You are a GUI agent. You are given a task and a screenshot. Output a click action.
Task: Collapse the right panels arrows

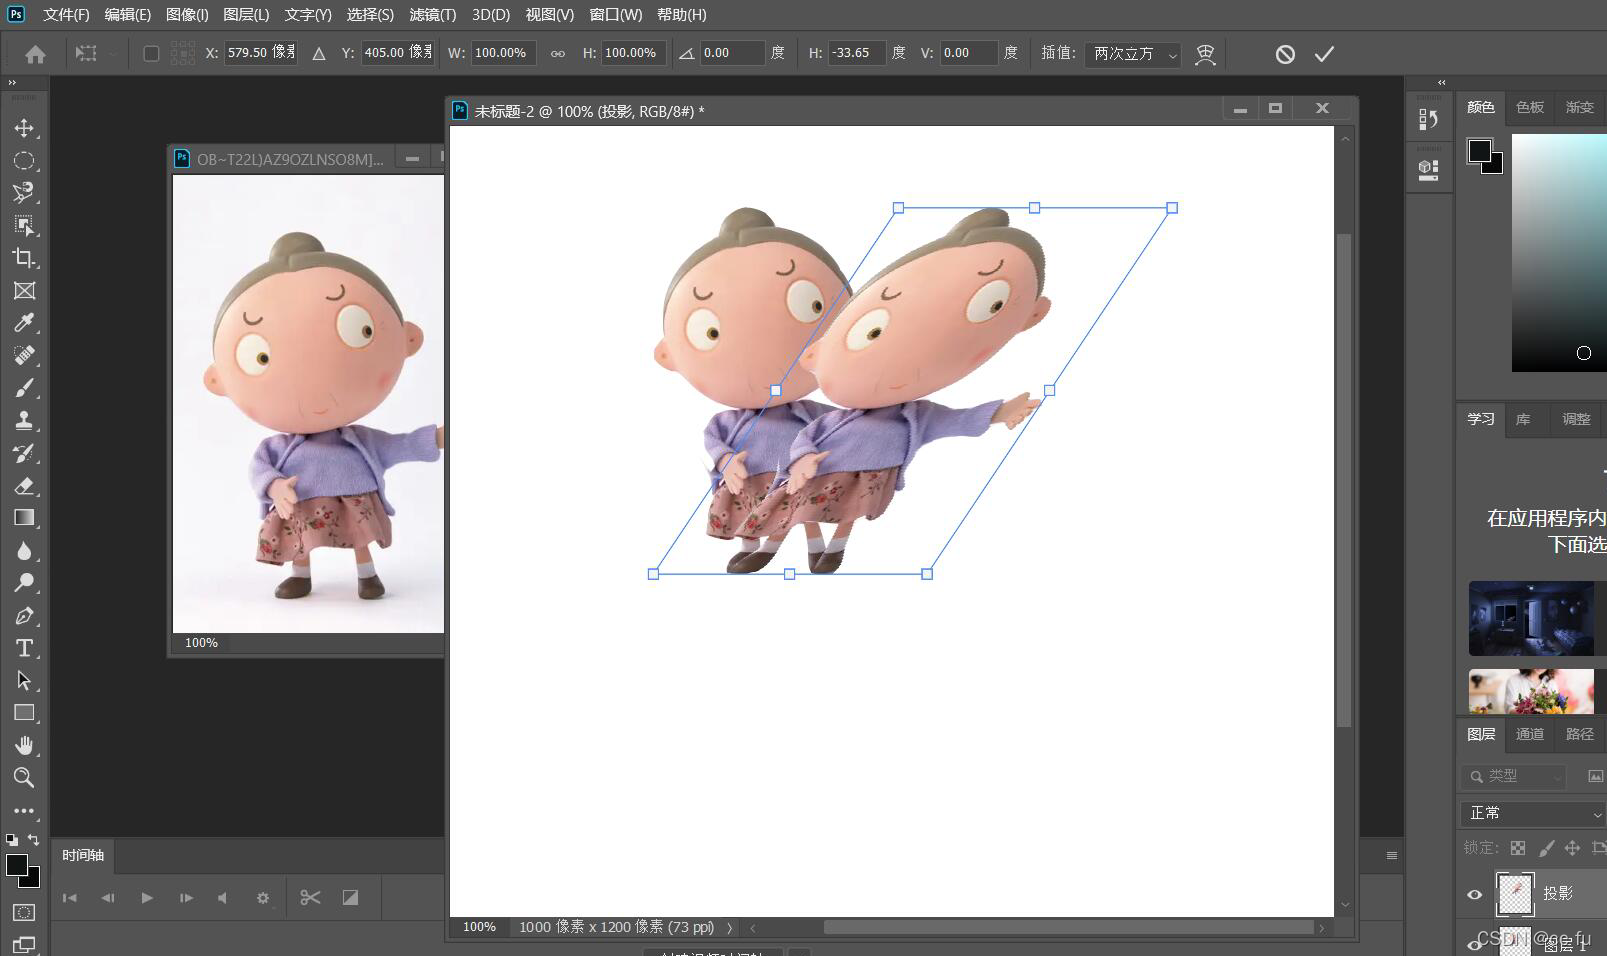[1441, 83]
